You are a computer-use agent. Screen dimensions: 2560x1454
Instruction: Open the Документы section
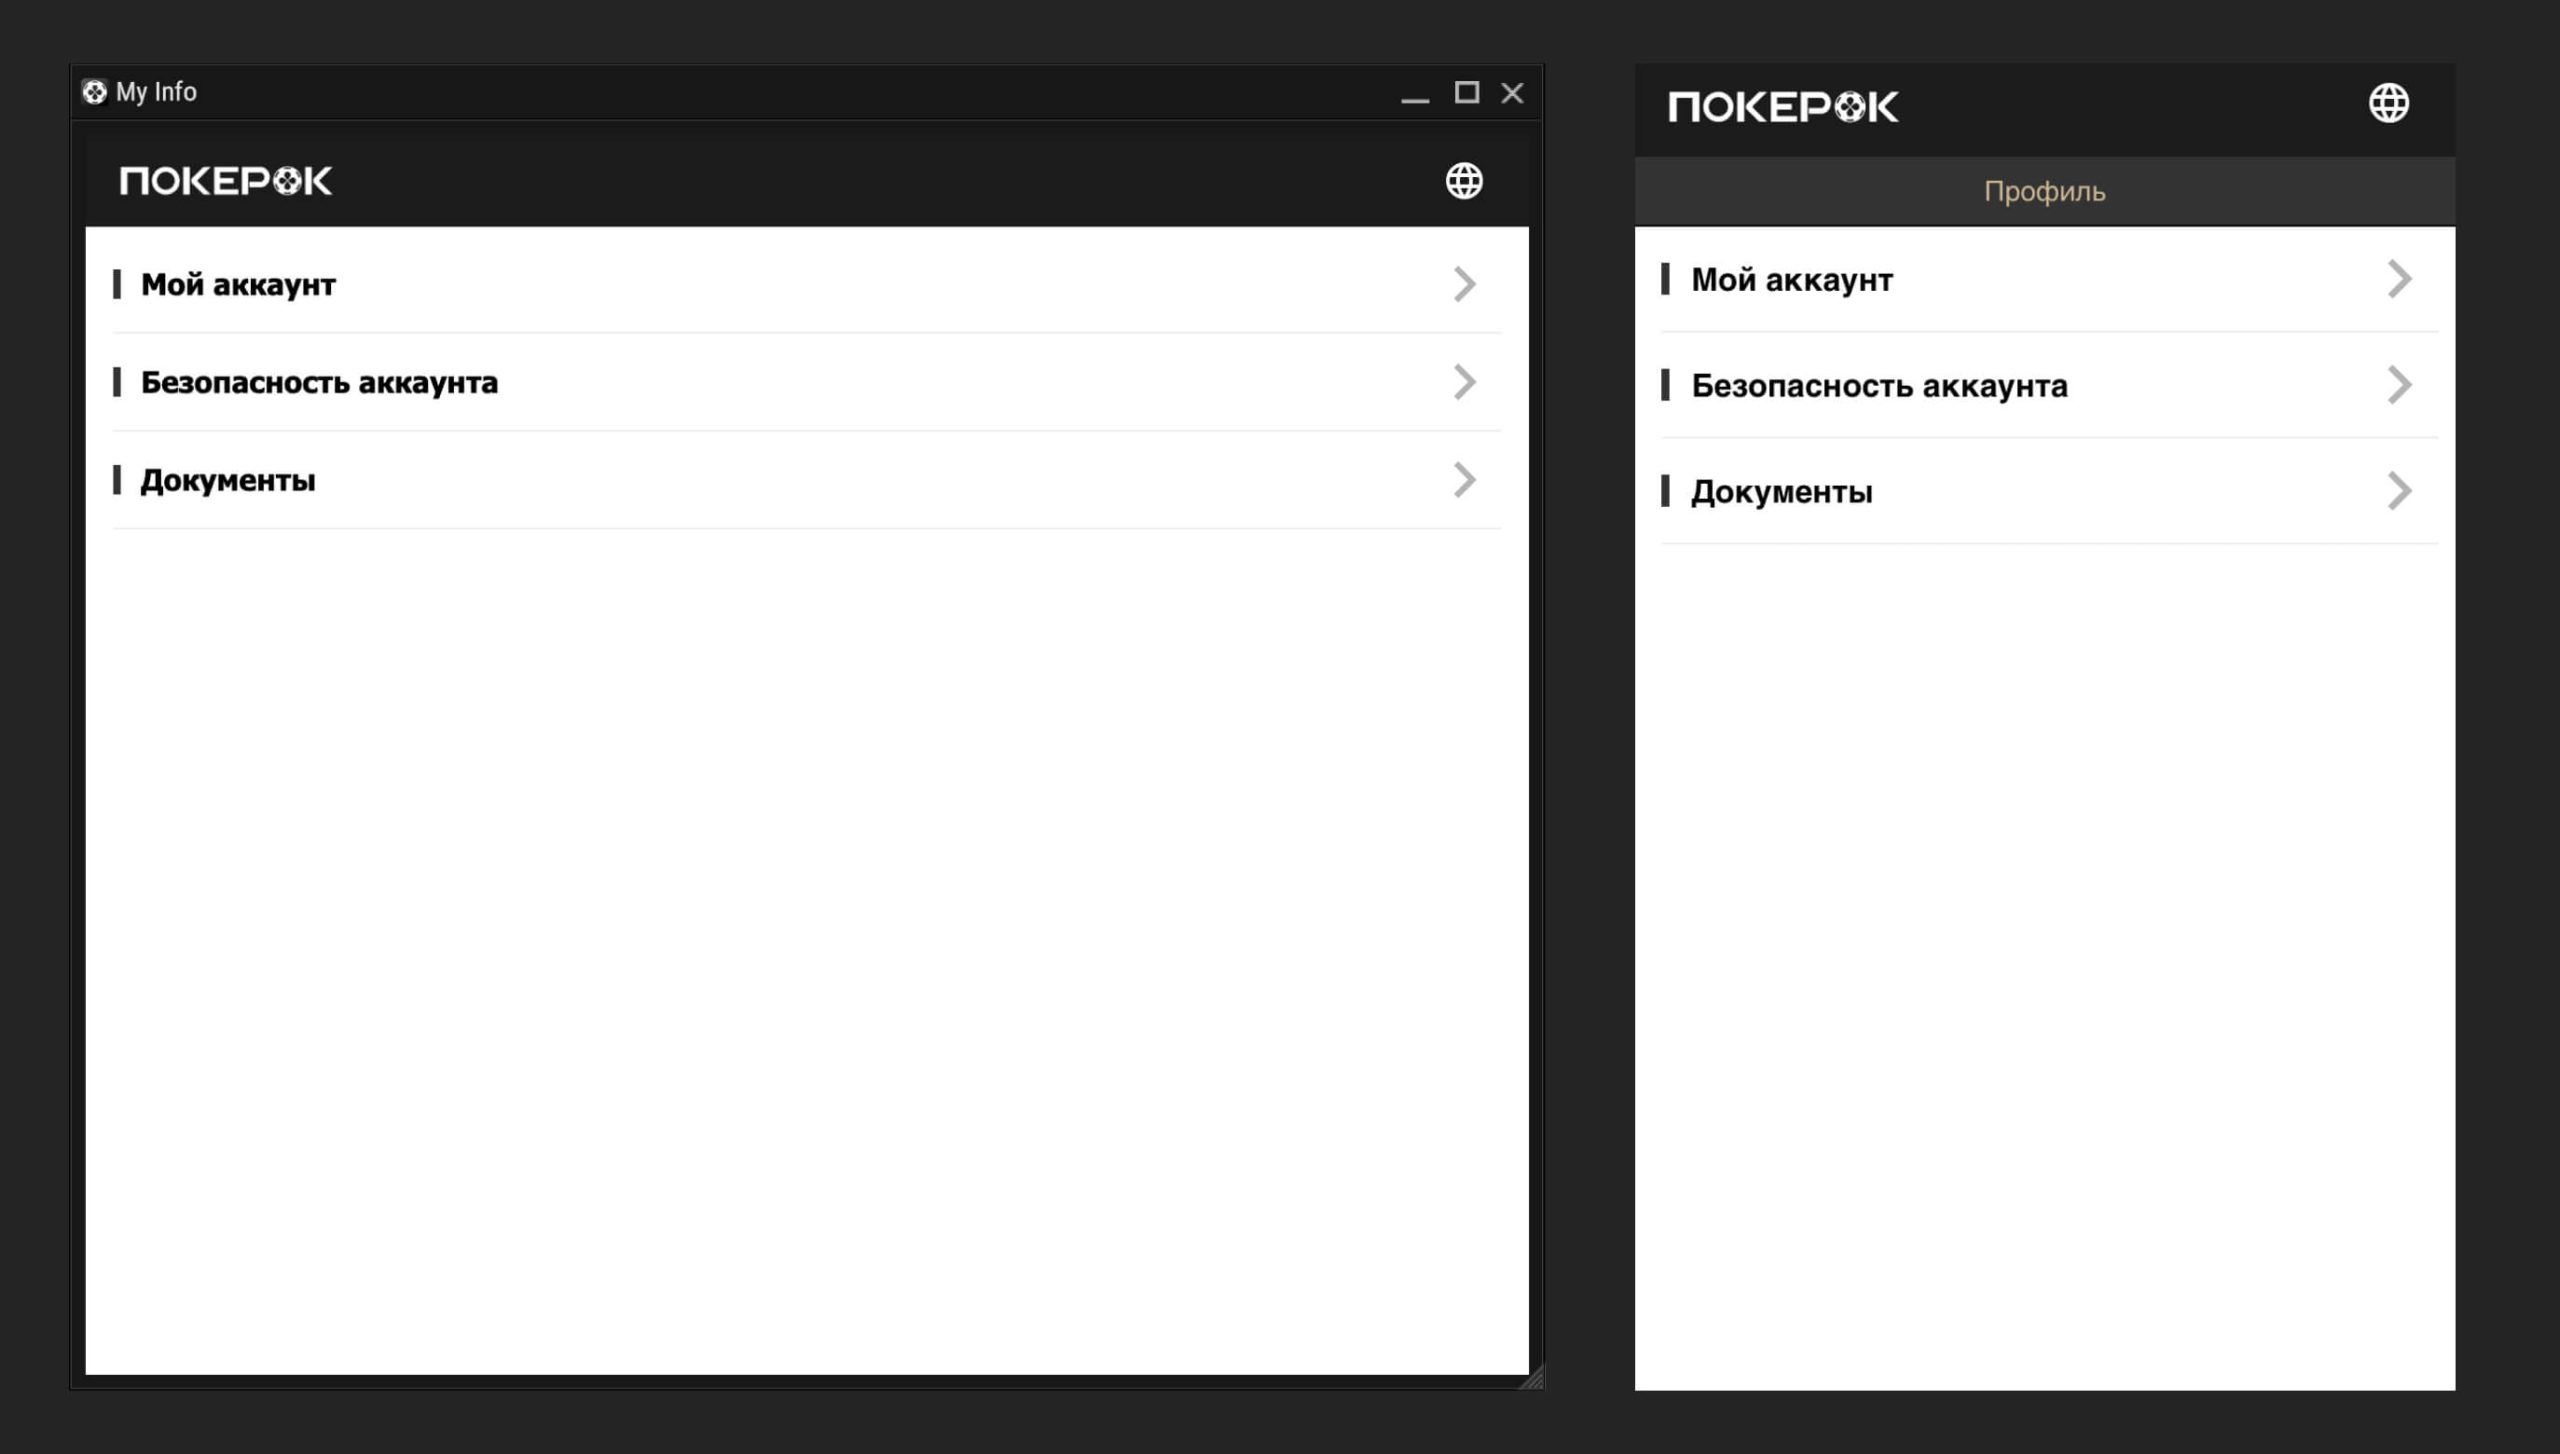click(228, 479)
